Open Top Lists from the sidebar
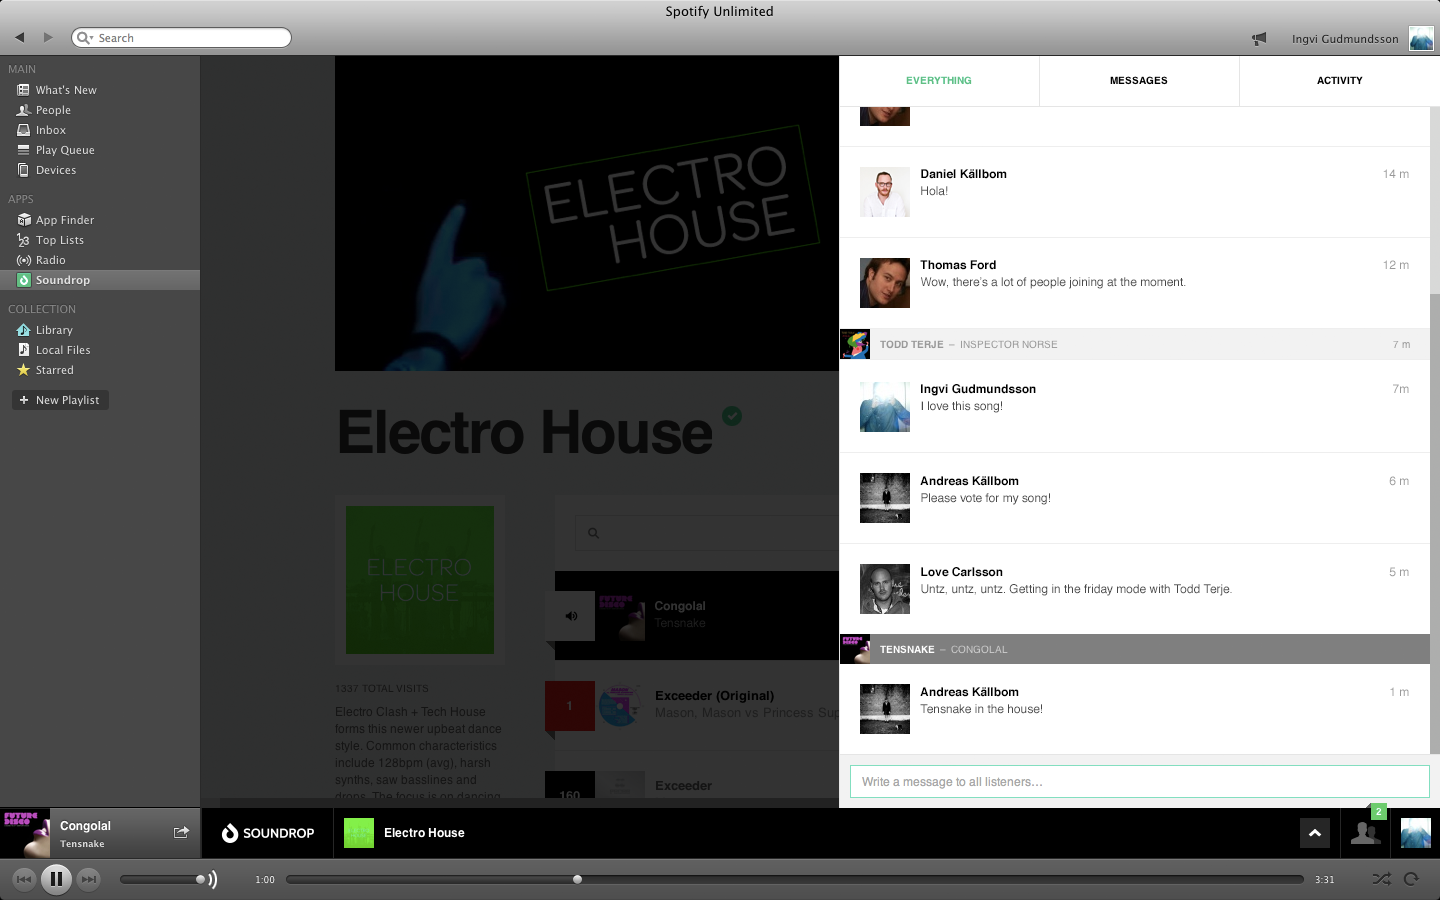The image size is (1440, 900). tap(60, 239)
